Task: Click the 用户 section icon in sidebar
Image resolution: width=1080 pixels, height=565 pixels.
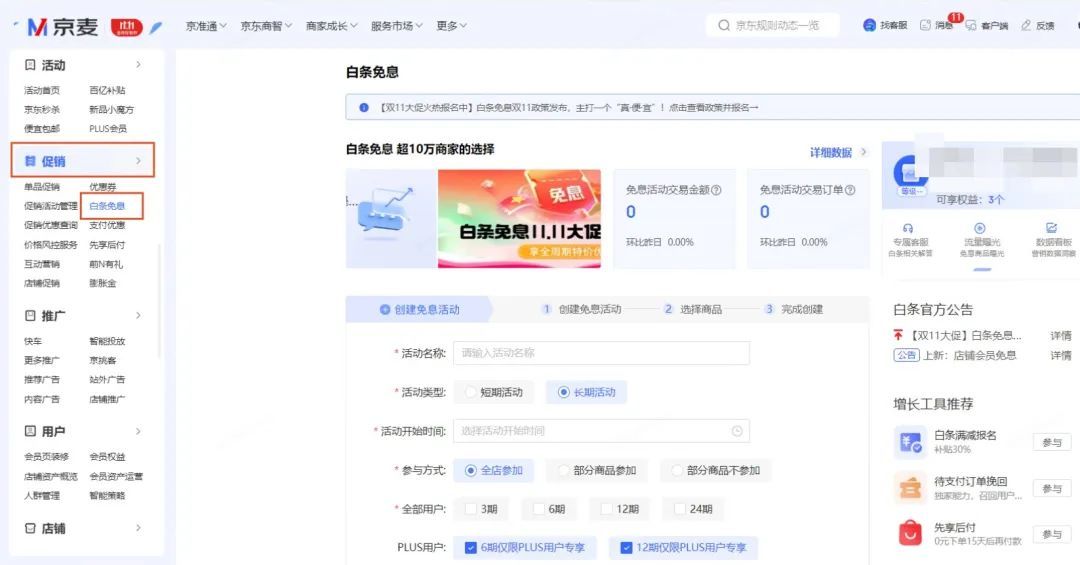Action: pos(30,431)
